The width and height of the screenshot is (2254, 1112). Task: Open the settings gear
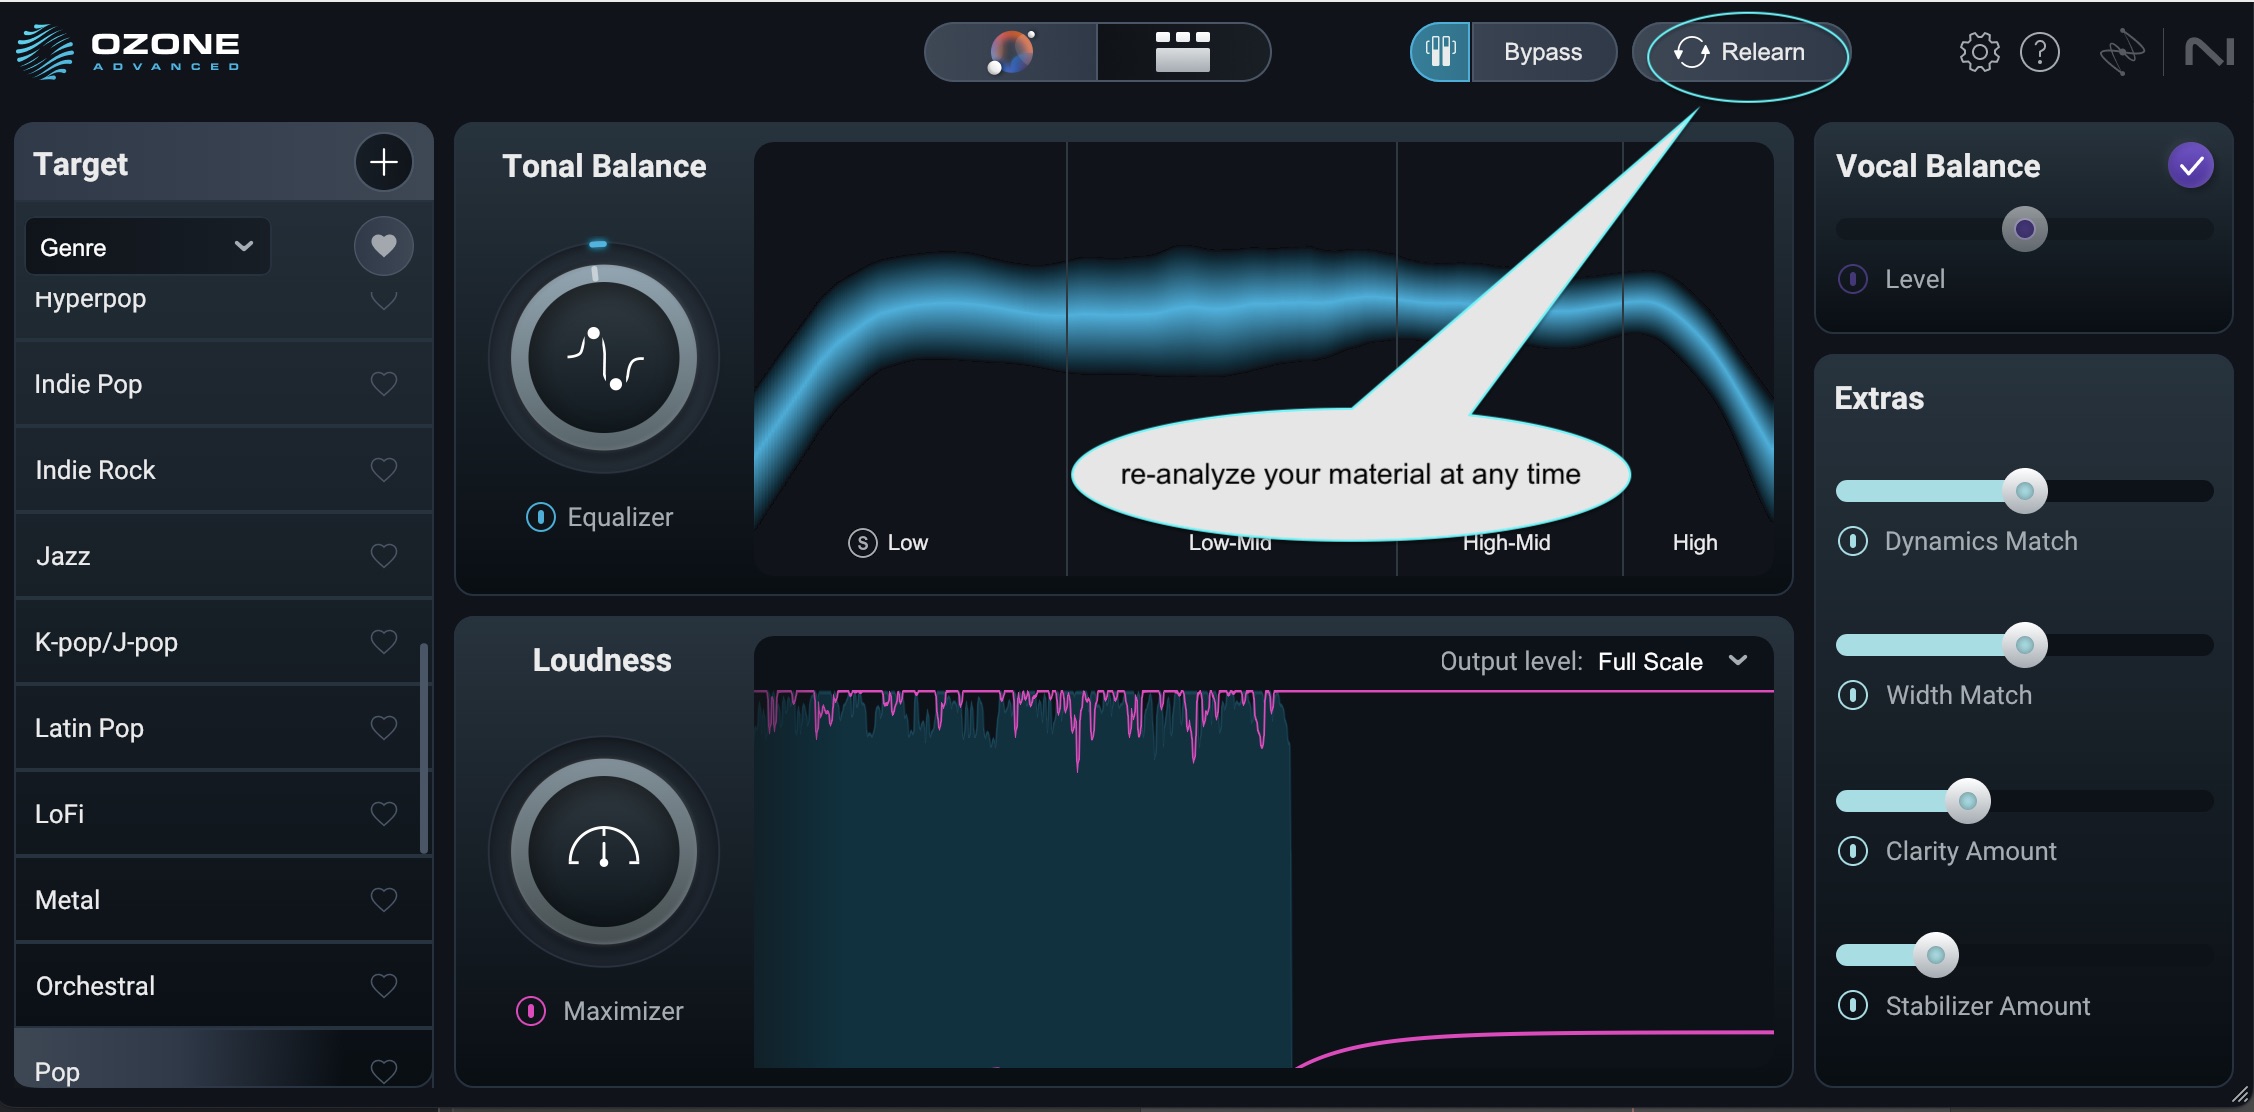click(1979, 52)
